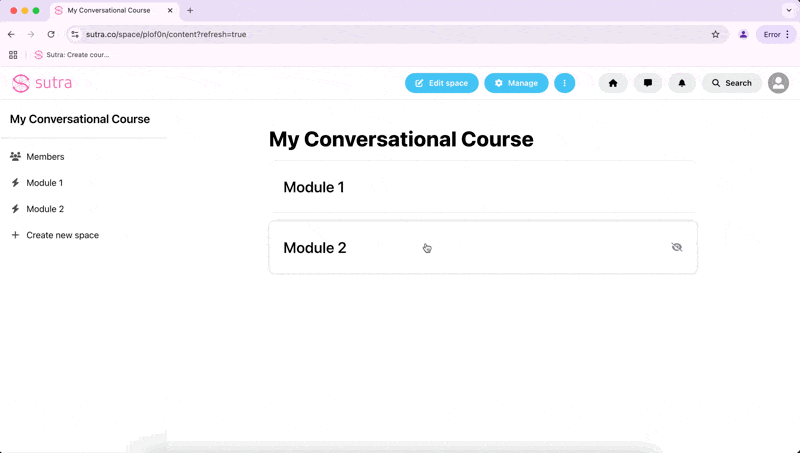Open Chrome apps grid icon
The height and width of the screenshot is (453, 800).
13,55
